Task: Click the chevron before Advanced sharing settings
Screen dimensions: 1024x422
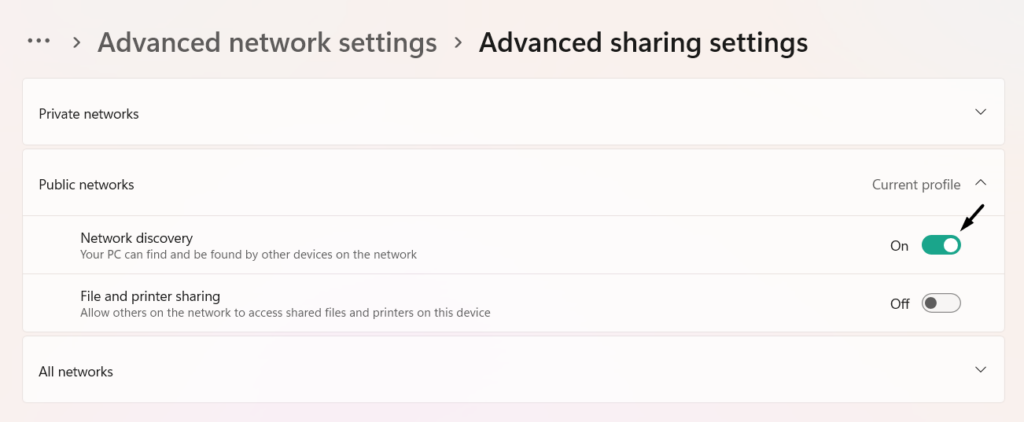Action: pyautogui.click(x=458, y=43)
